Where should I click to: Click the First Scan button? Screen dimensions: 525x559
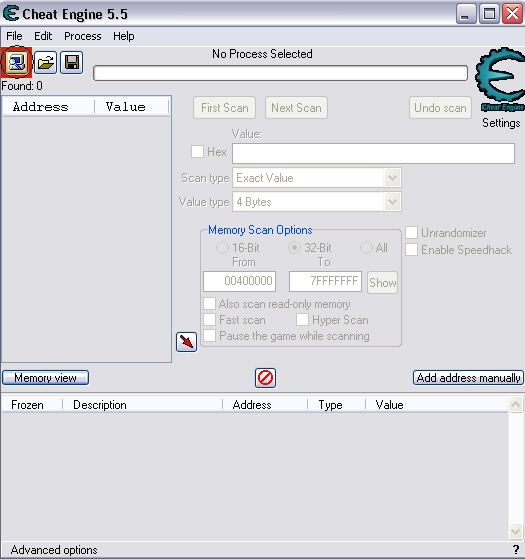coord(225,108)
